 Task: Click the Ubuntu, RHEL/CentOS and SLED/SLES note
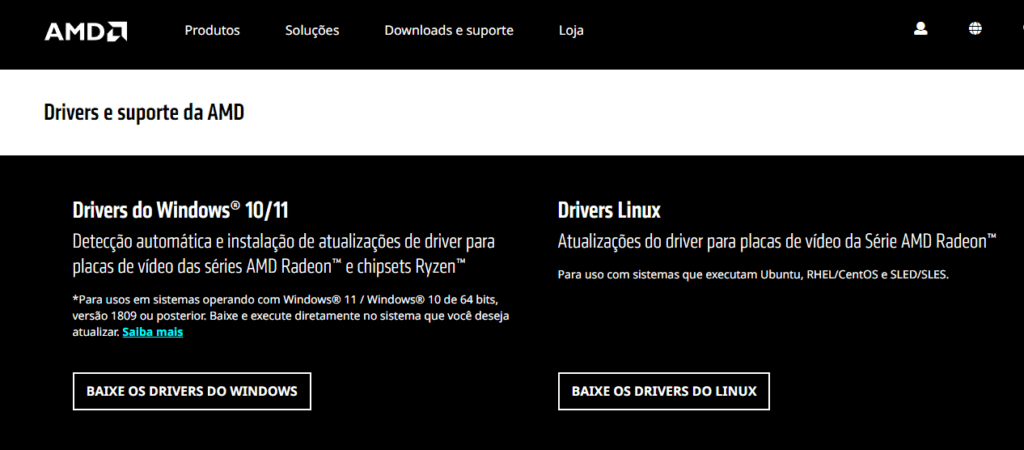[753, 275]
